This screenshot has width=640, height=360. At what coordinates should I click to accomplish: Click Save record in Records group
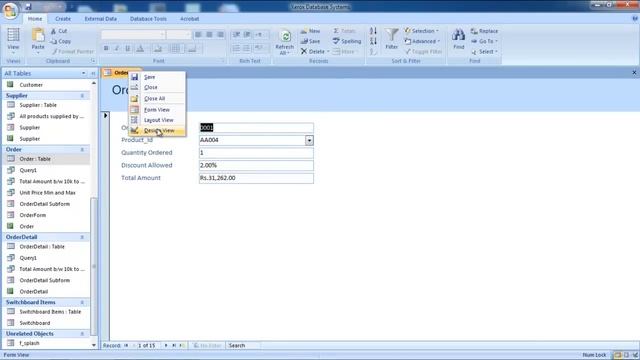(311, 41)
